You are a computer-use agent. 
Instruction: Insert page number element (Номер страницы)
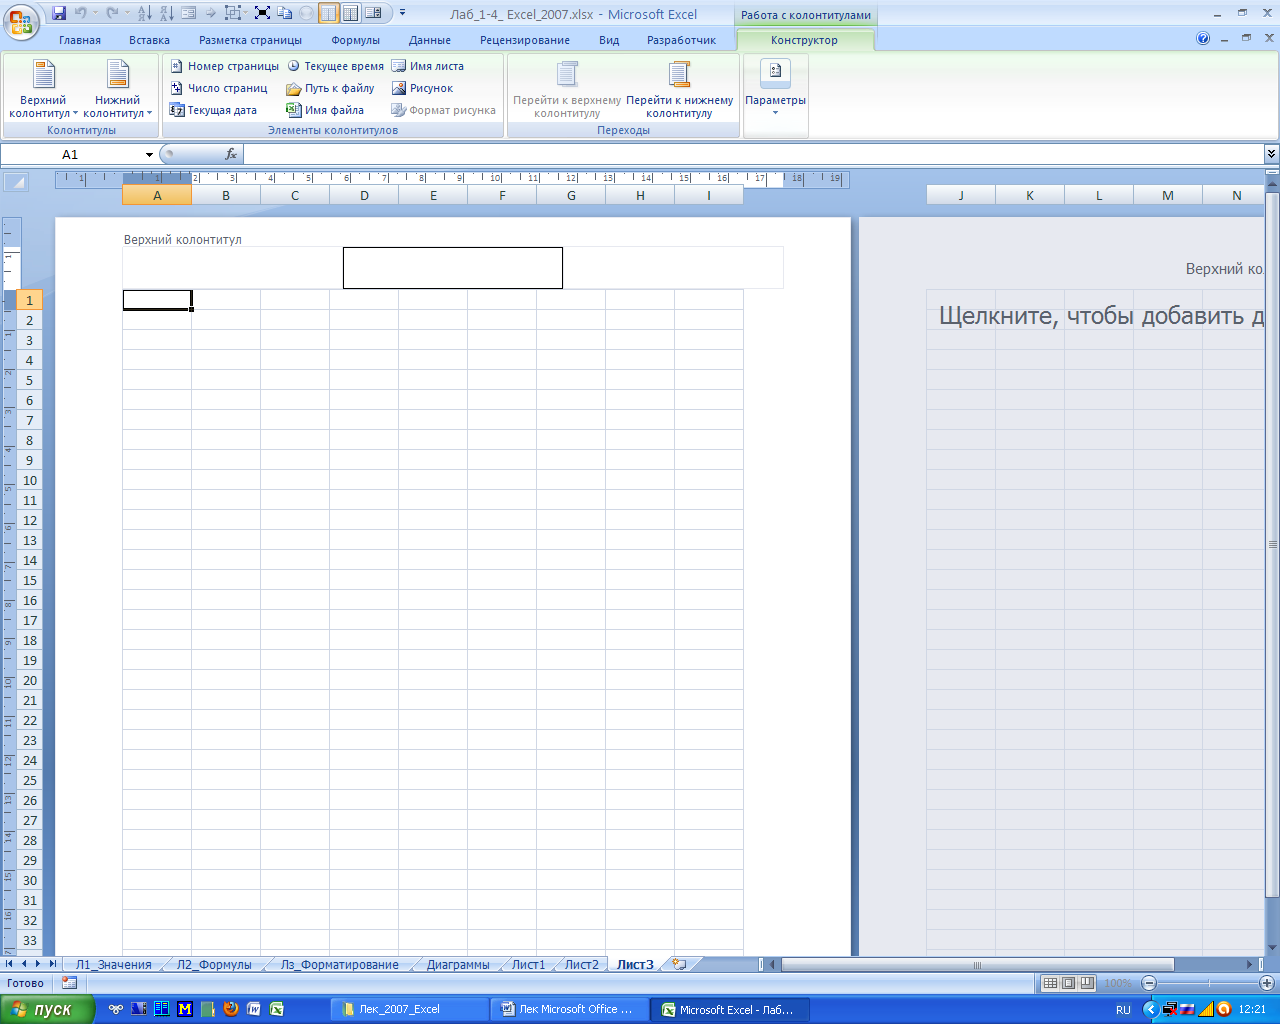pyautogui.click(x=224, y=66)
